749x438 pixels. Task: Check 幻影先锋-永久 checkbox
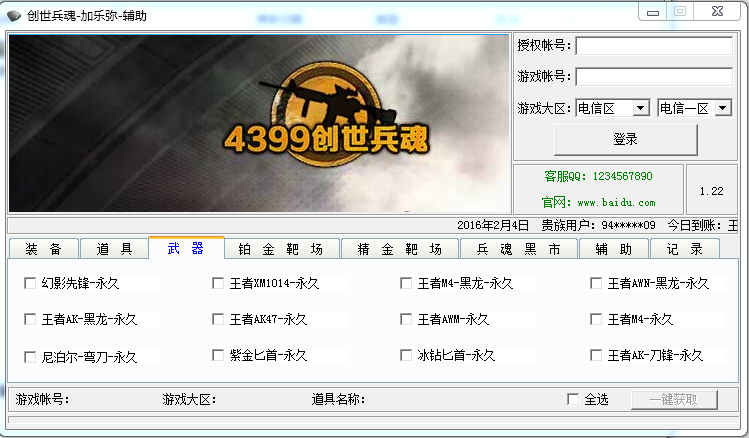click(30, 283)
